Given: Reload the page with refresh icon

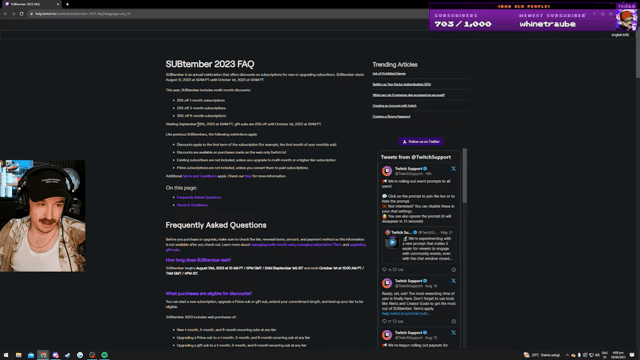Looking at the screenshot, I should tap(21, 14).
